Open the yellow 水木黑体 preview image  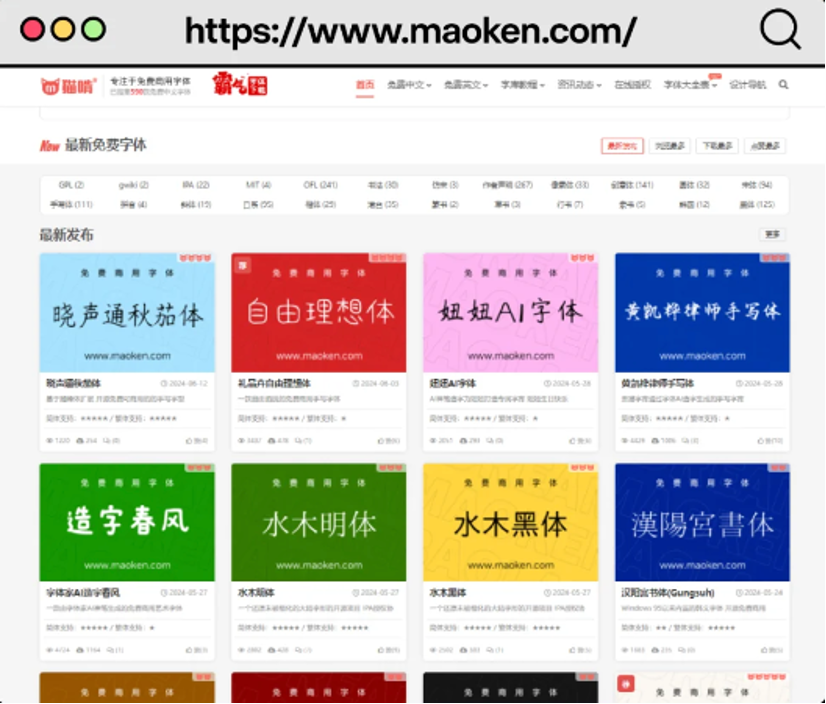click(510, 522)
